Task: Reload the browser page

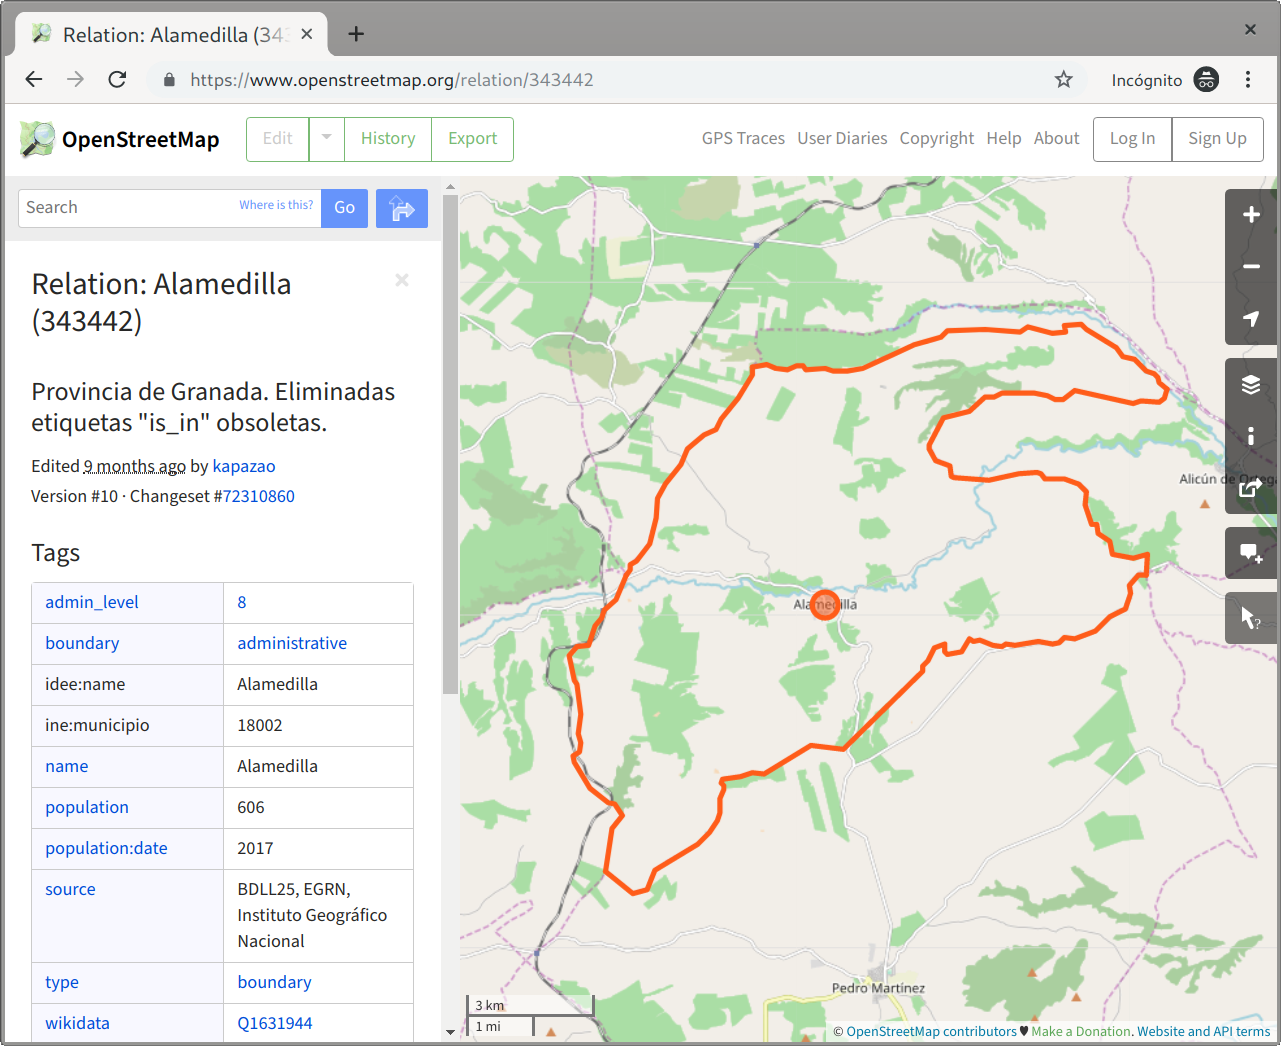Action: [117, 79]
